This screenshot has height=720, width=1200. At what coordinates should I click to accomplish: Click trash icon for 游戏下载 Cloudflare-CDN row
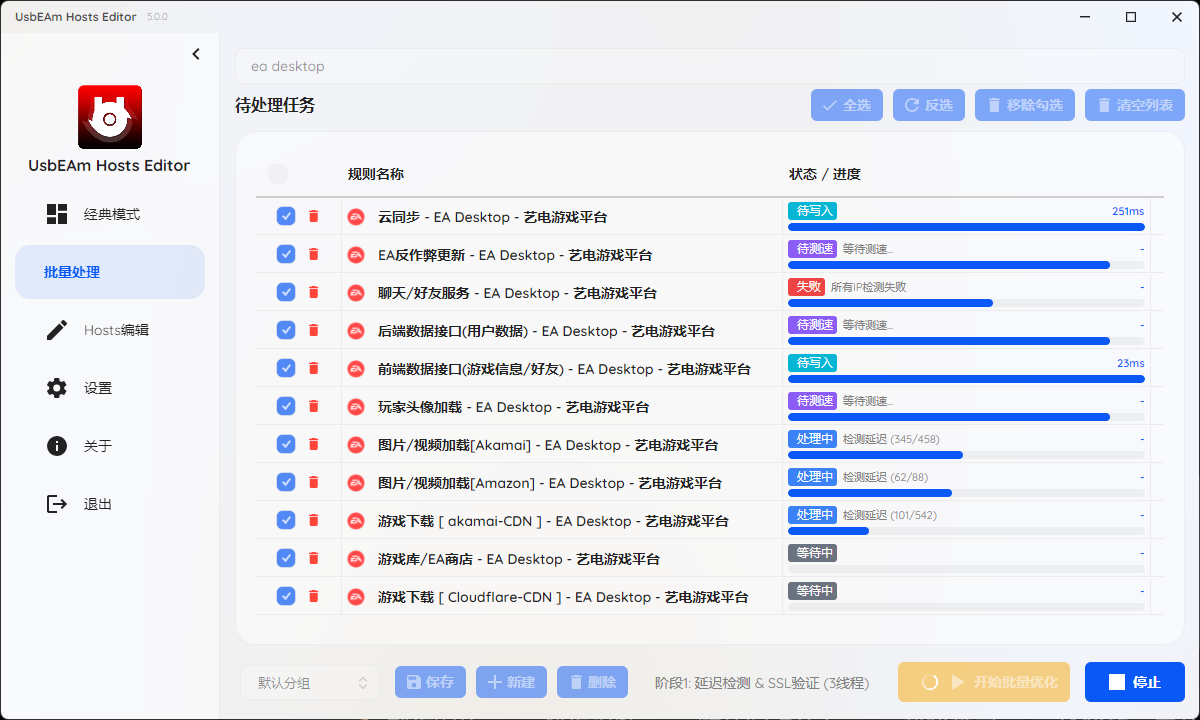click(313, 596)
